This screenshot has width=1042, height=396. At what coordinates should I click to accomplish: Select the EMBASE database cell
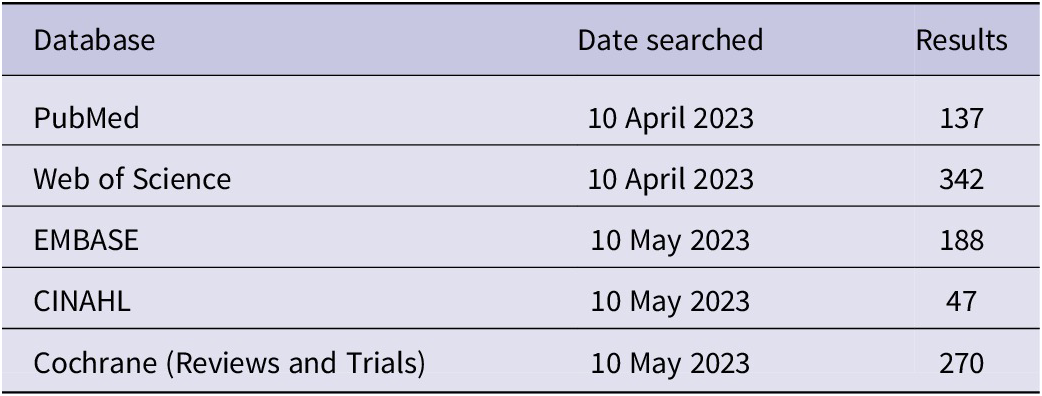tap(86, 240)
